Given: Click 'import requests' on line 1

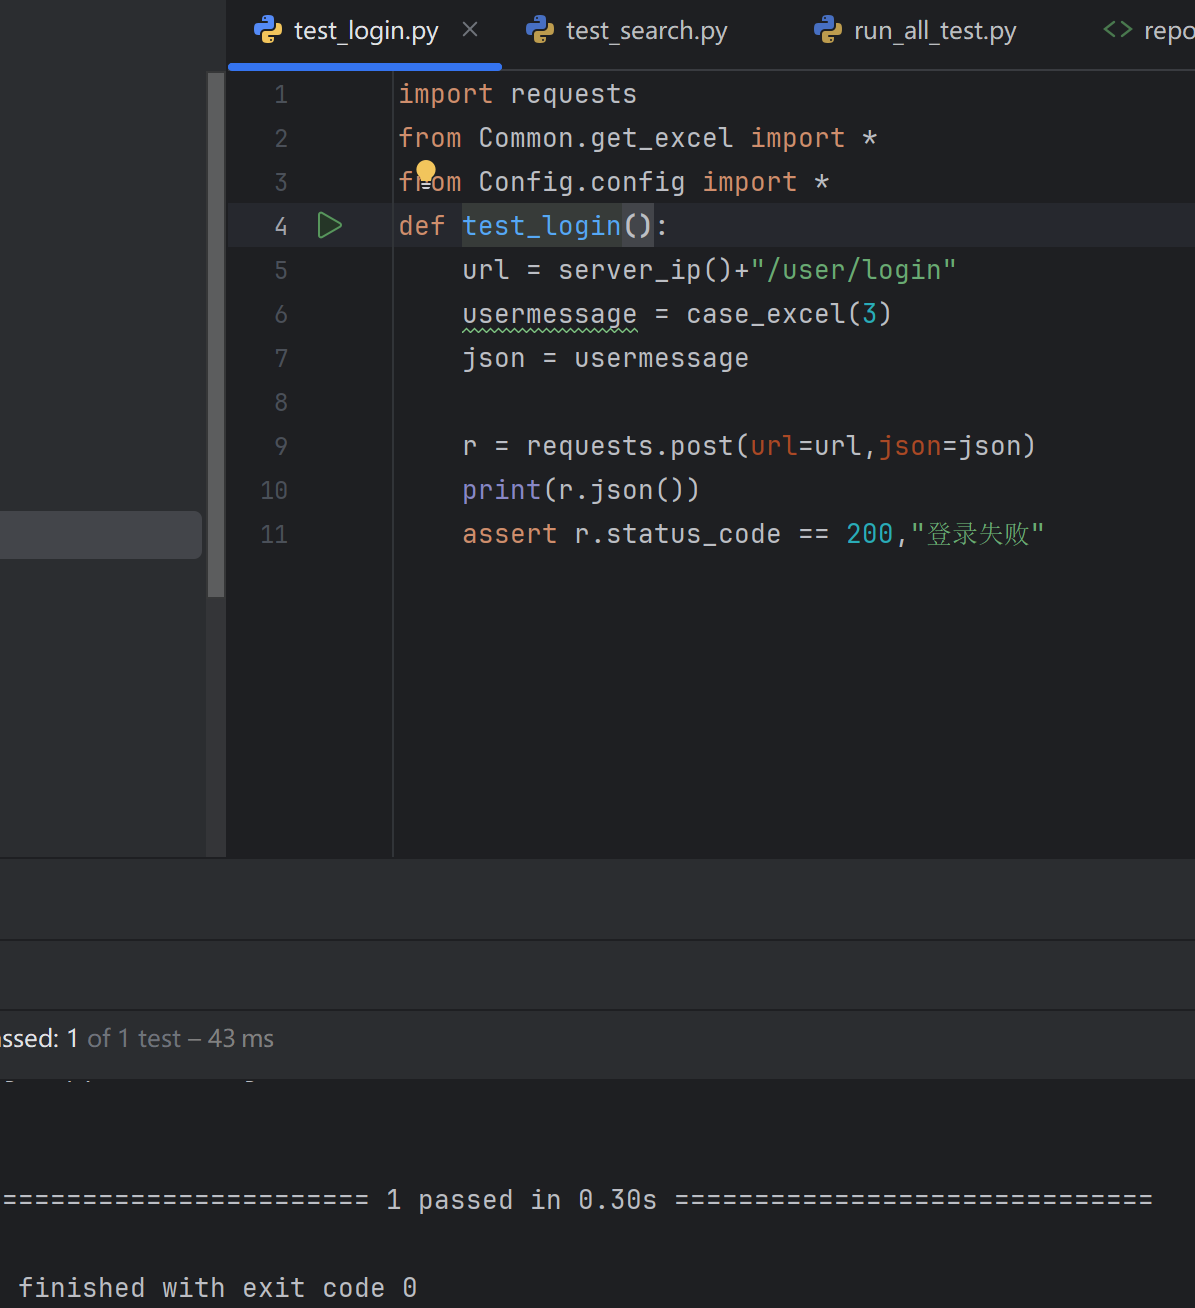Looking at the screenshot, I should (518, 94).
